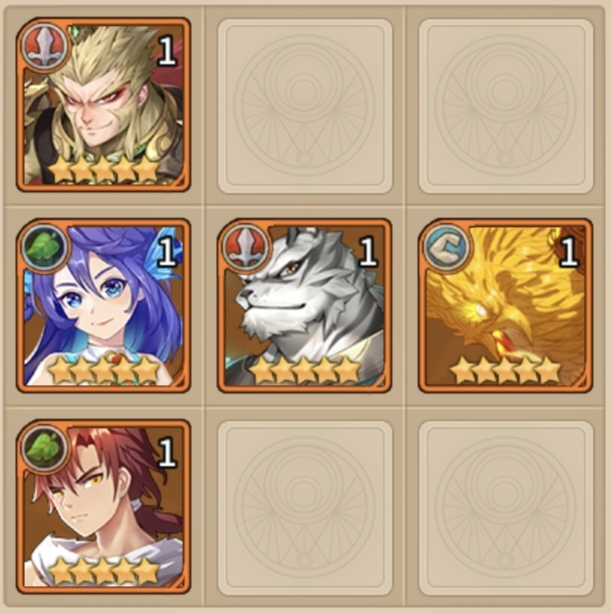Select the blue-haired girl hero portrait

103,305
